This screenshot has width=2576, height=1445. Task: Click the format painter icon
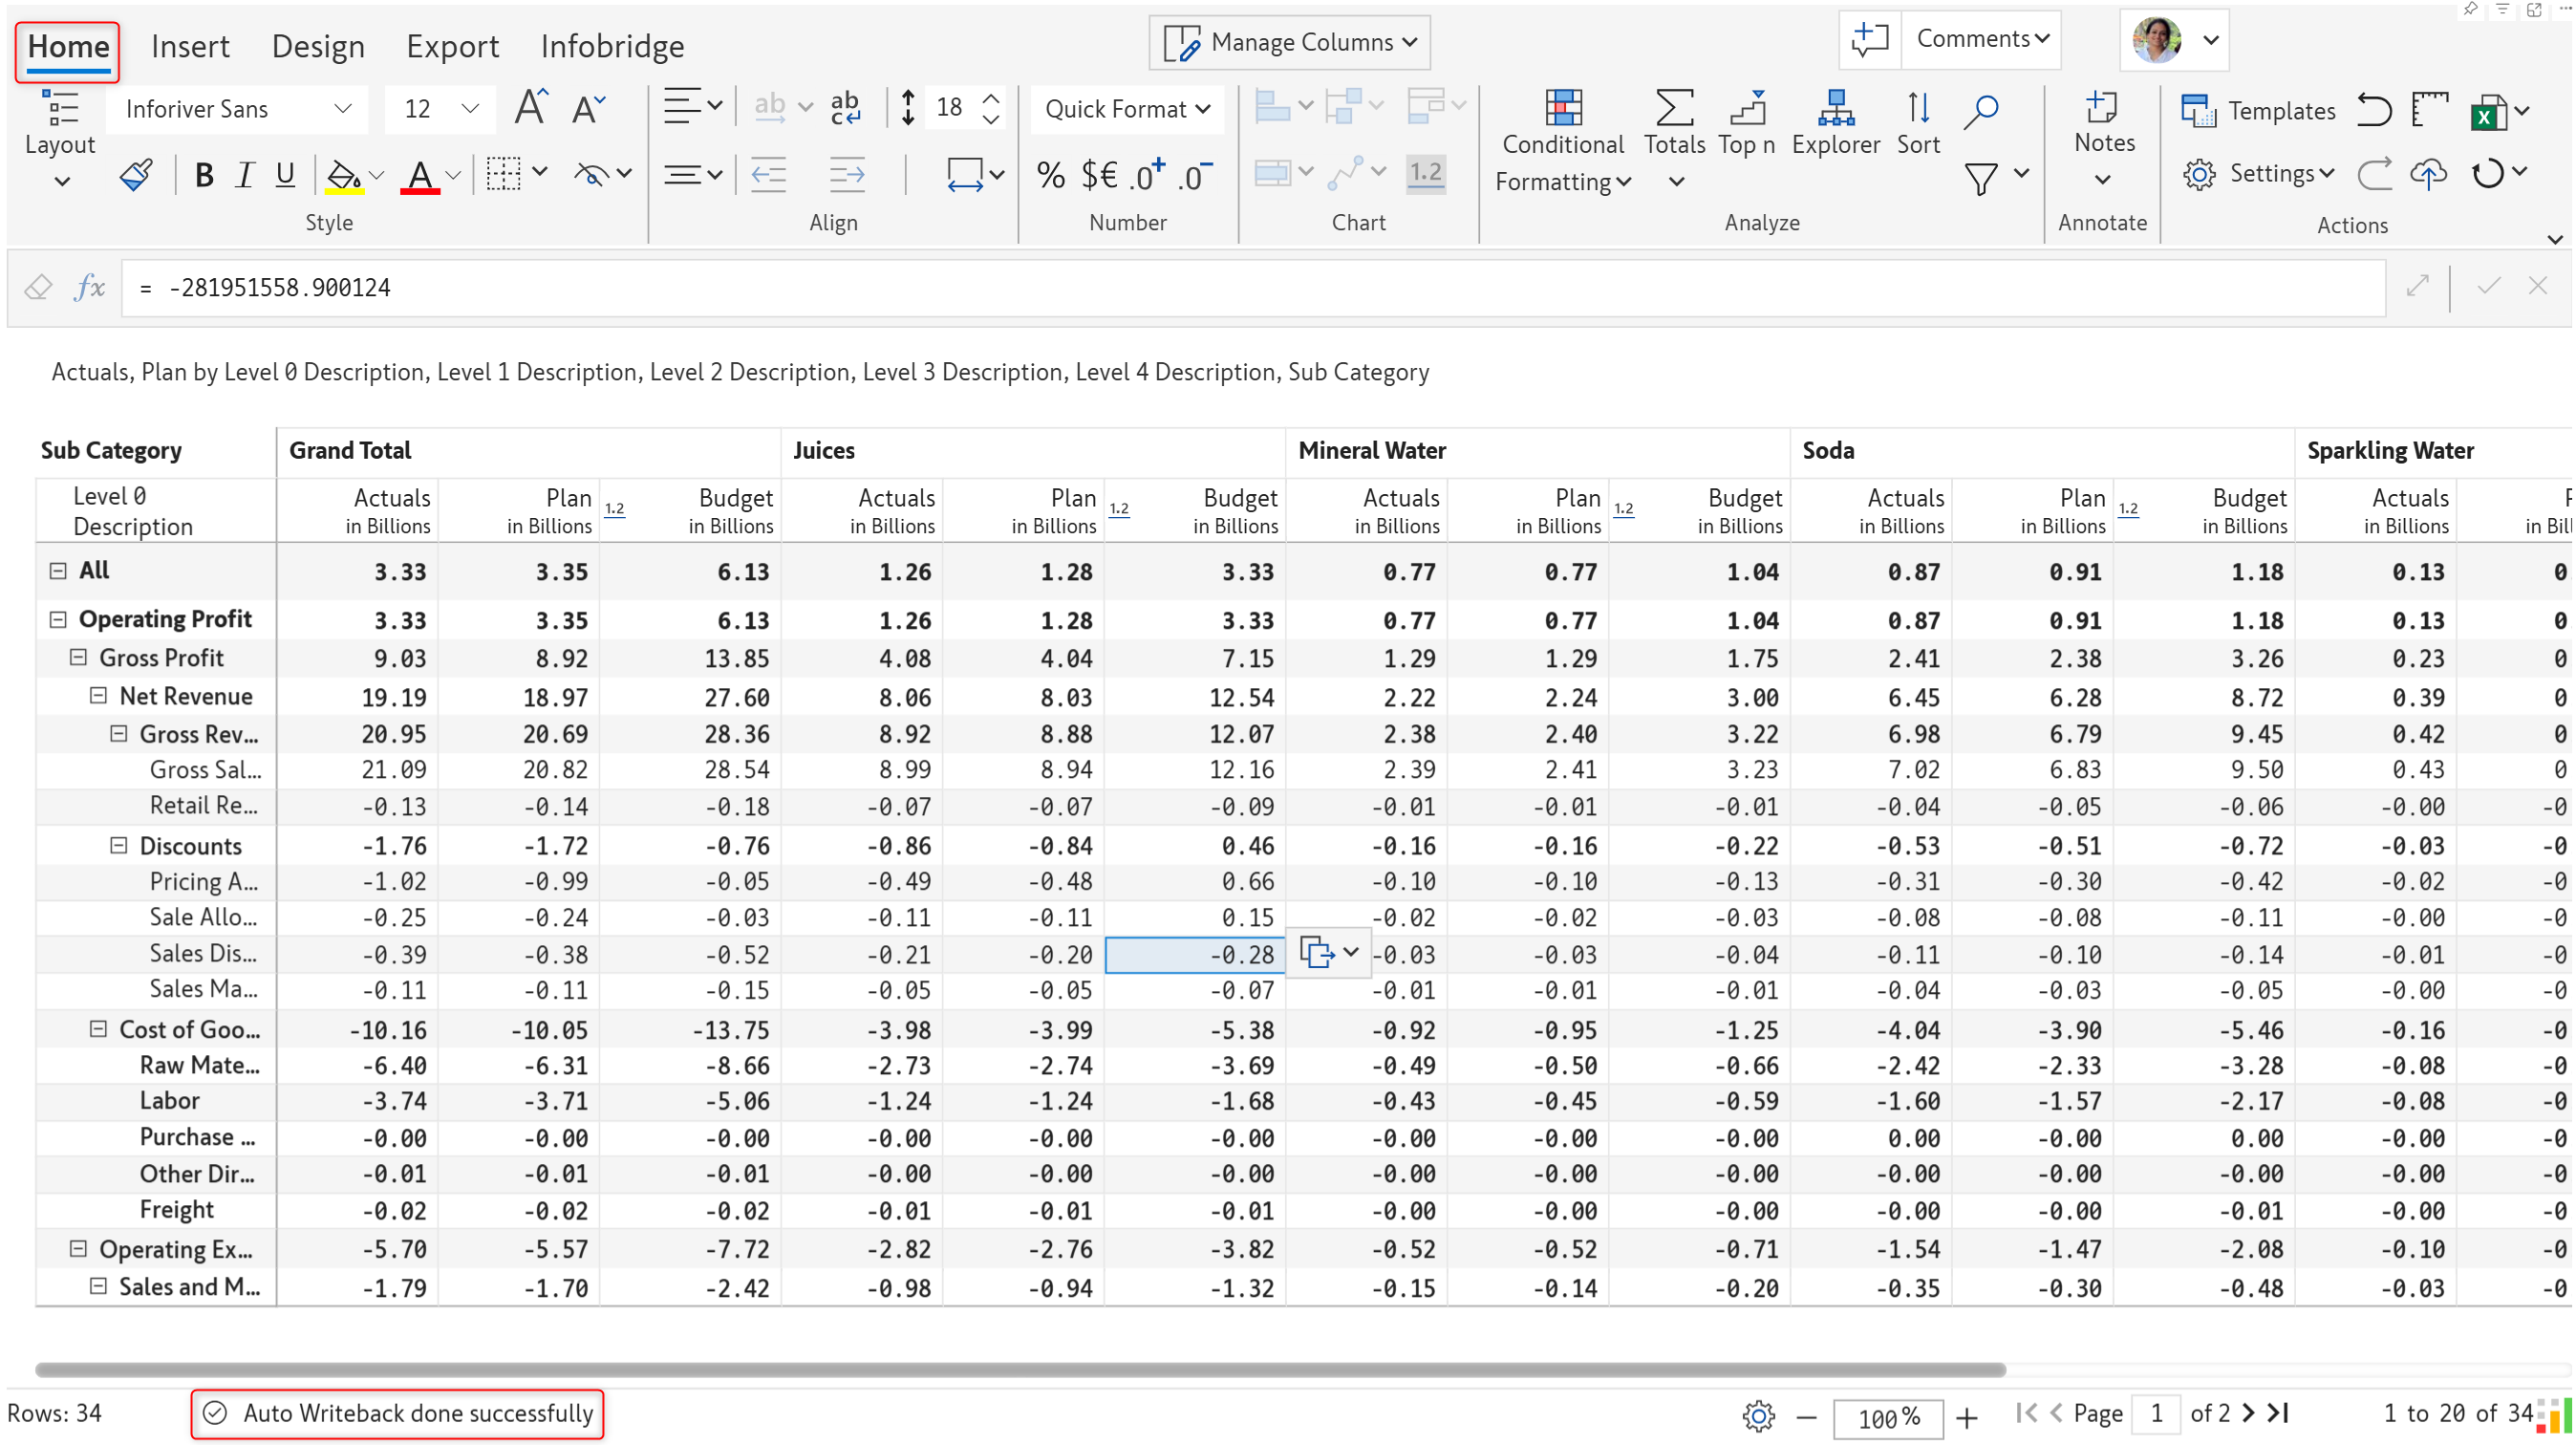pyautogui.click(x=136, y=175)
